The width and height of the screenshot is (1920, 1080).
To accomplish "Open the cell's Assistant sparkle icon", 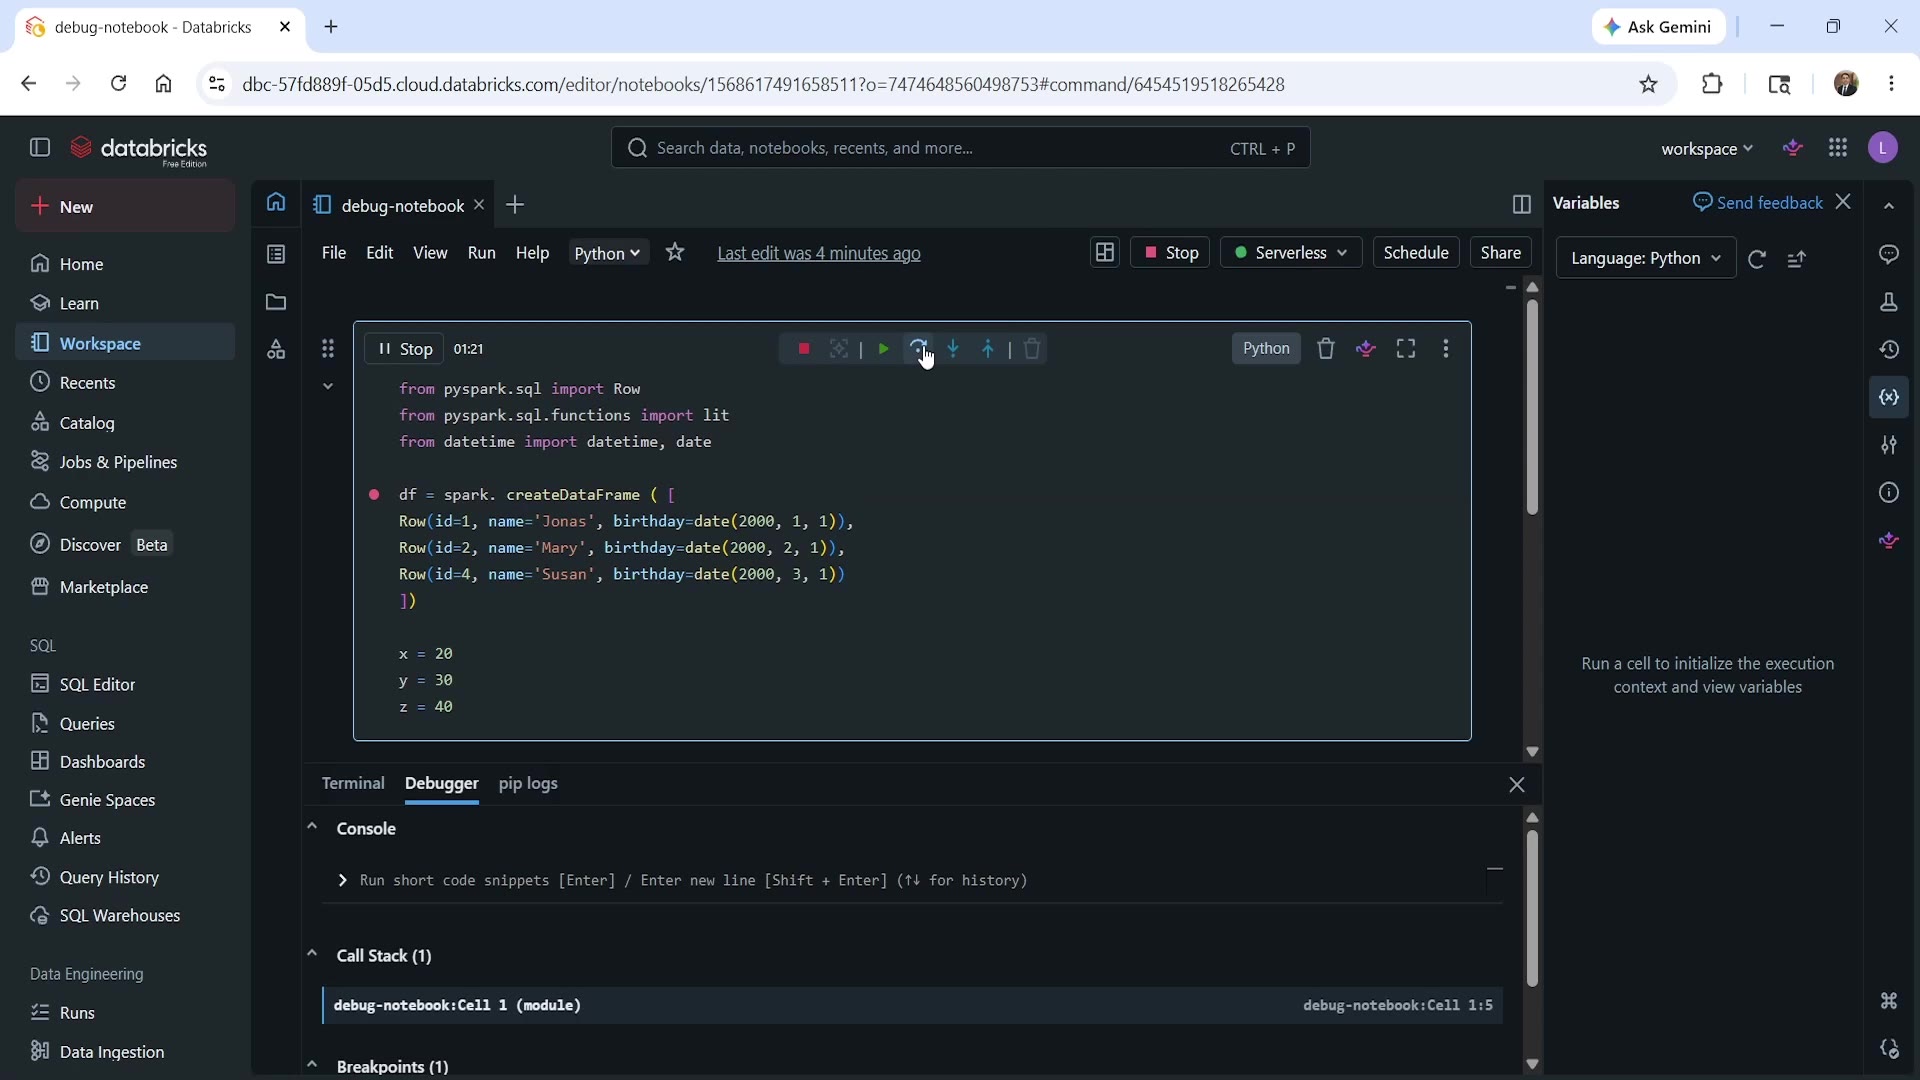I will 1366,349.
